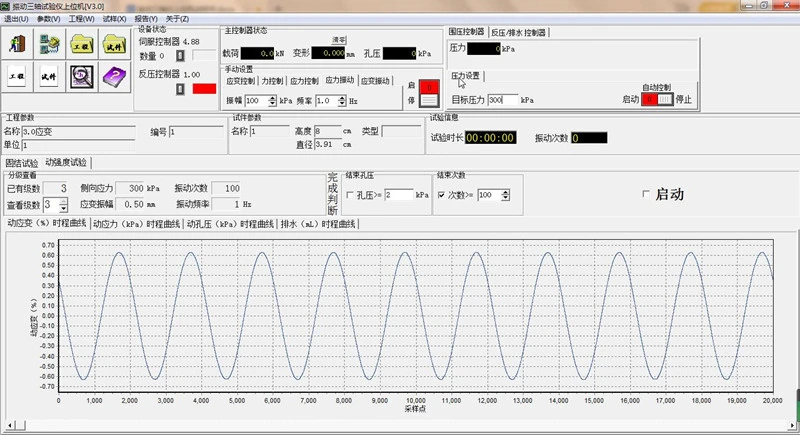Select the 围压控制器 tab
Viewport: 800px width, 435px height.
pyautogui.click(x=466, y=32)
